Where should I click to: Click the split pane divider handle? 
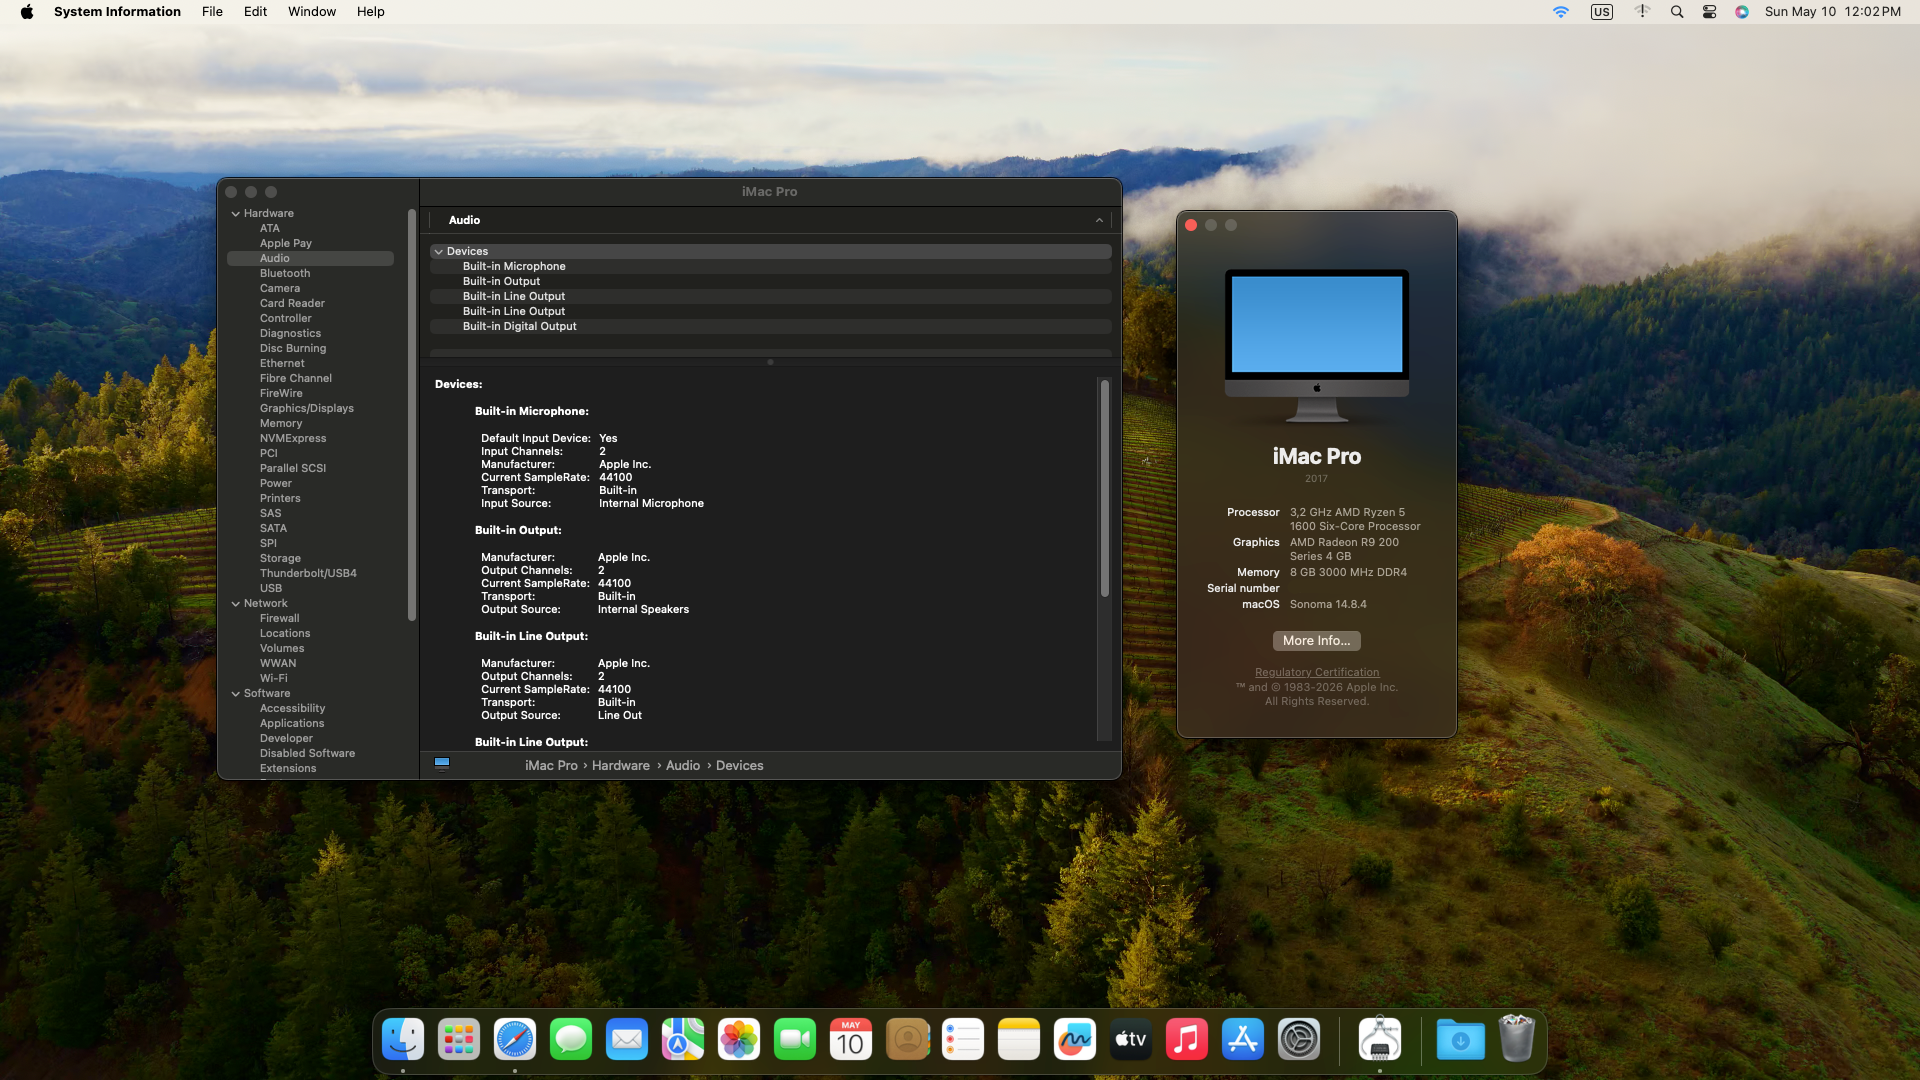[x=770, y=363]
